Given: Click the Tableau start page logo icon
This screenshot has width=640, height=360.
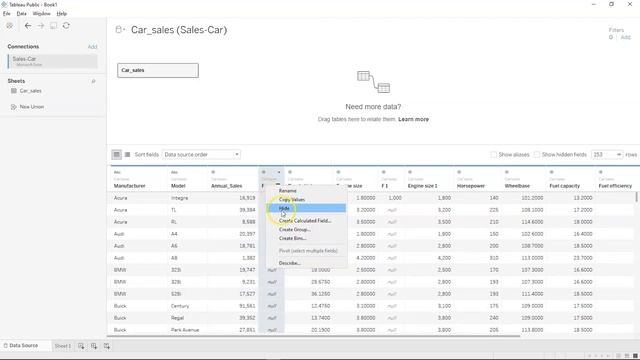Looking at the screenshot, I should [9, 25].
